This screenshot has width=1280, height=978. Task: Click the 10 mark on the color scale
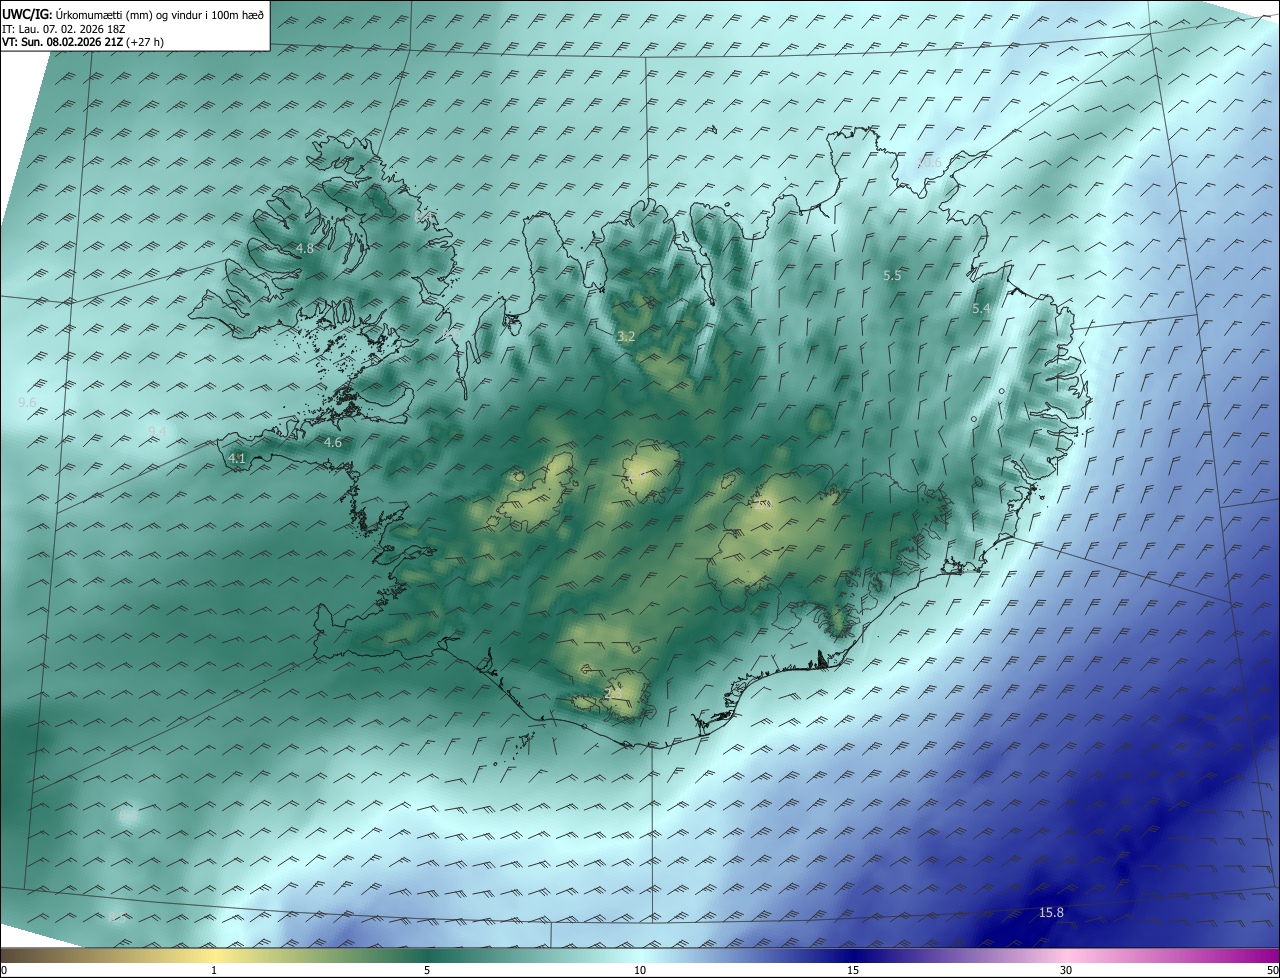point(640,971)
